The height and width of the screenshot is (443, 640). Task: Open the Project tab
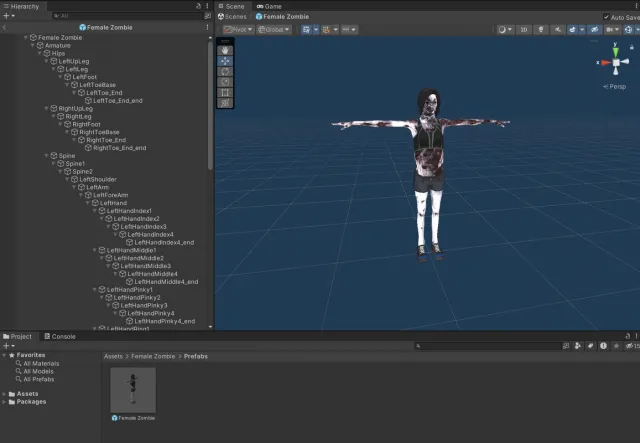[x=17, y=336]
